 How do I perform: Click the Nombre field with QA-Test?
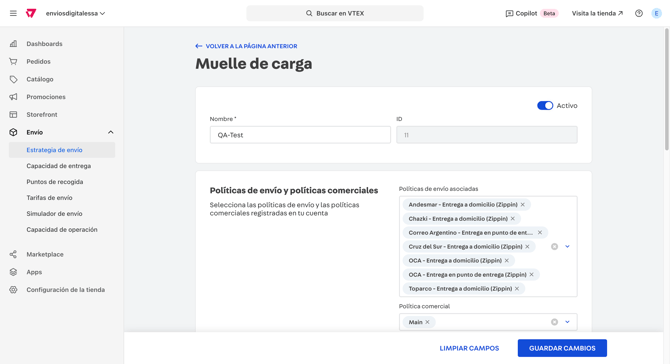(300, 135)
